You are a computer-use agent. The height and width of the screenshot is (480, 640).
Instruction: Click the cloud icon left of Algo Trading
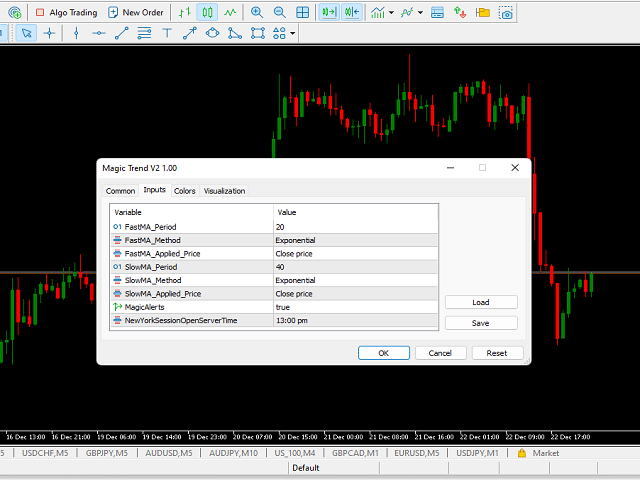tap(15, 13)
